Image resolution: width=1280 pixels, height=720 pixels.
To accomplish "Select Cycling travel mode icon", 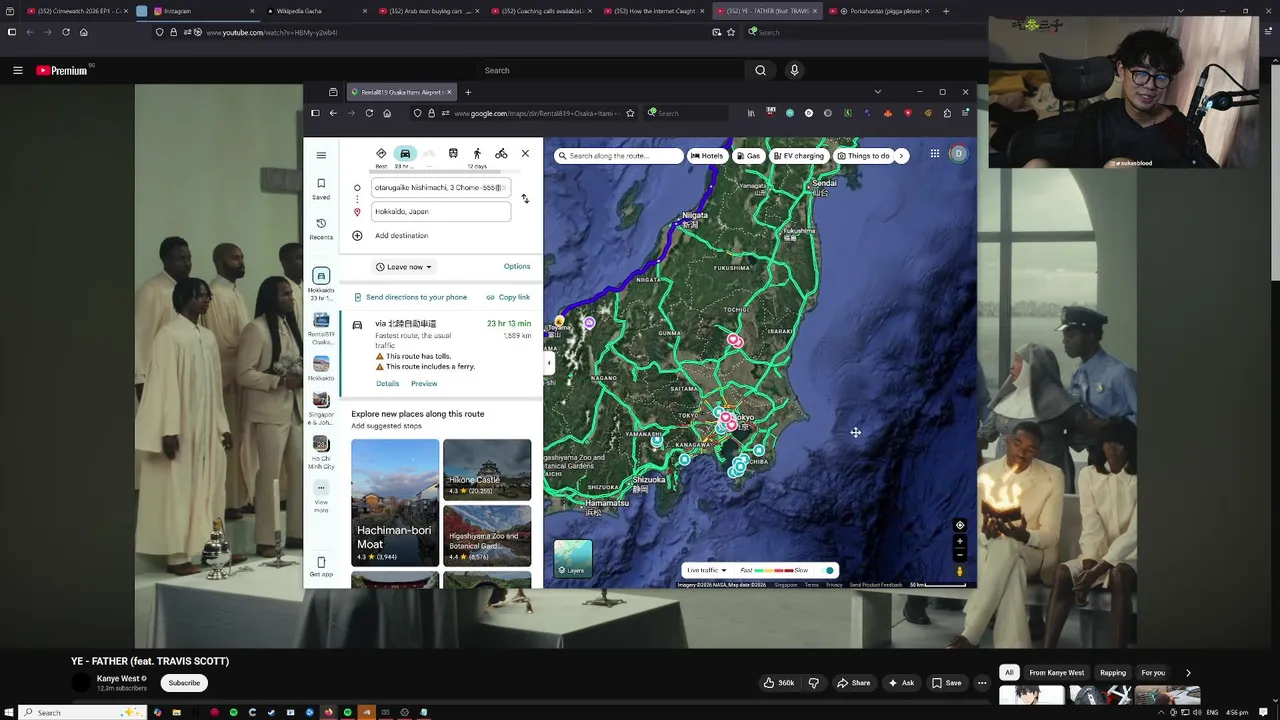I will 501,153.
